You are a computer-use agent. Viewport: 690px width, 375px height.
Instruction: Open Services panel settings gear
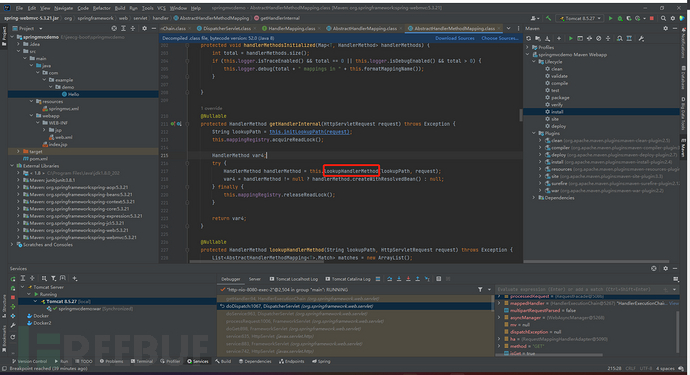(665, 268)
